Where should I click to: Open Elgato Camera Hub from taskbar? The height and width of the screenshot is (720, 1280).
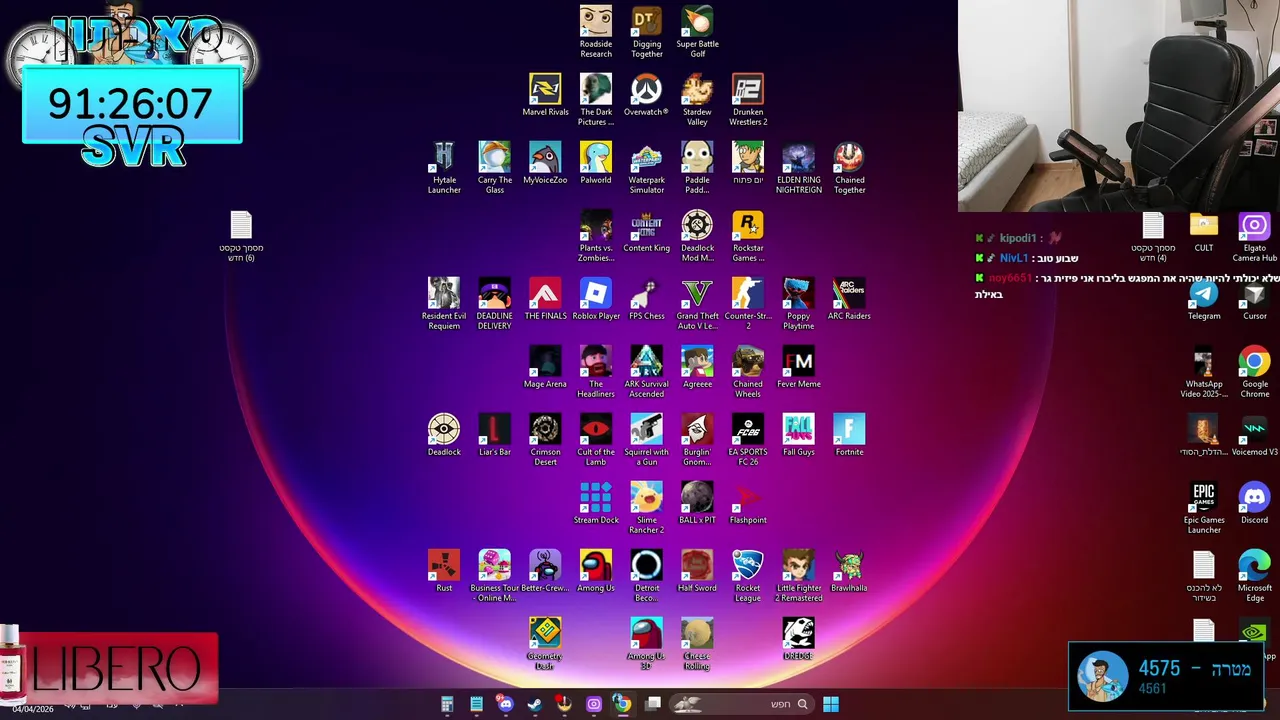[593, 704]
